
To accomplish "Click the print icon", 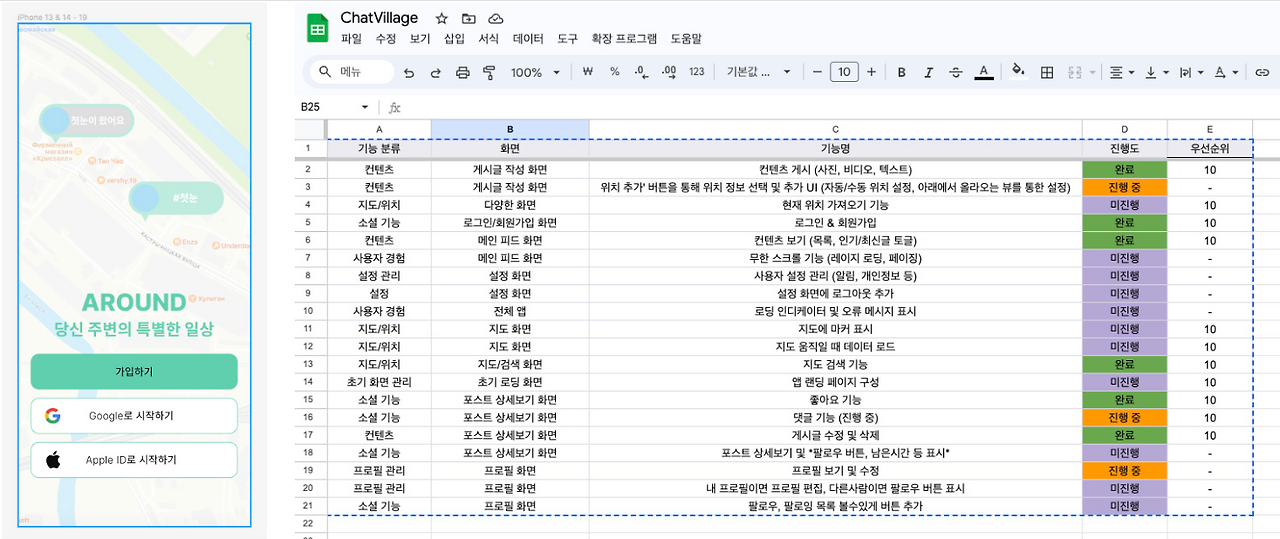I will tap(463, 72).
